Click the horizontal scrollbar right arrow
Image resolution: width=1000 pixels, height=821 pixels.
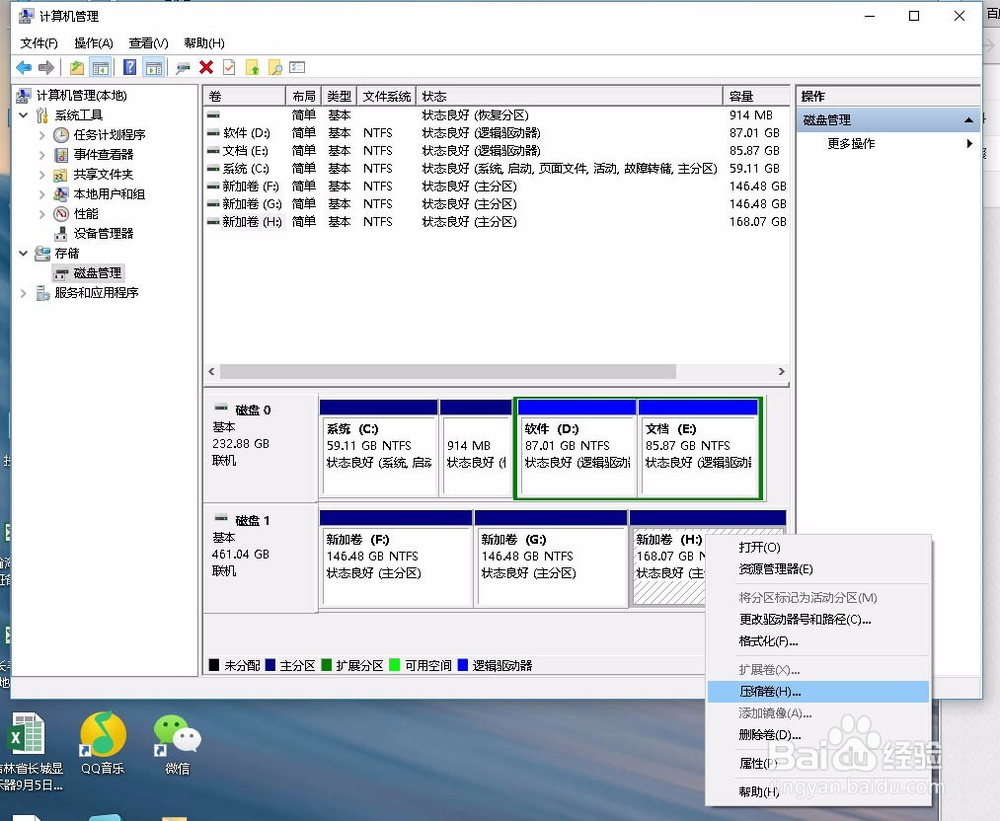(783, 371)
